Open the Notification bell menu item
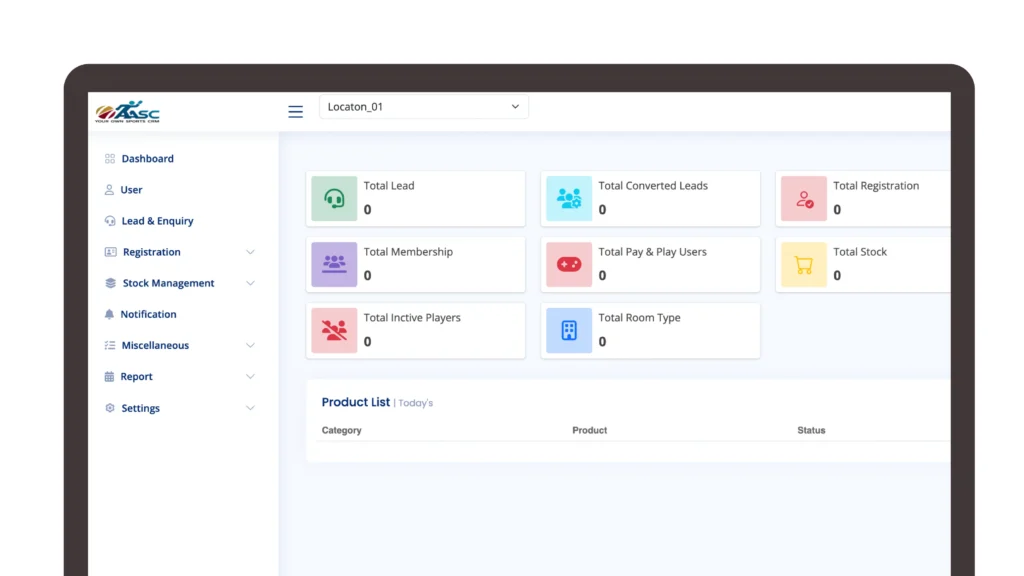 pyautogui.click(x=148, y=314)
